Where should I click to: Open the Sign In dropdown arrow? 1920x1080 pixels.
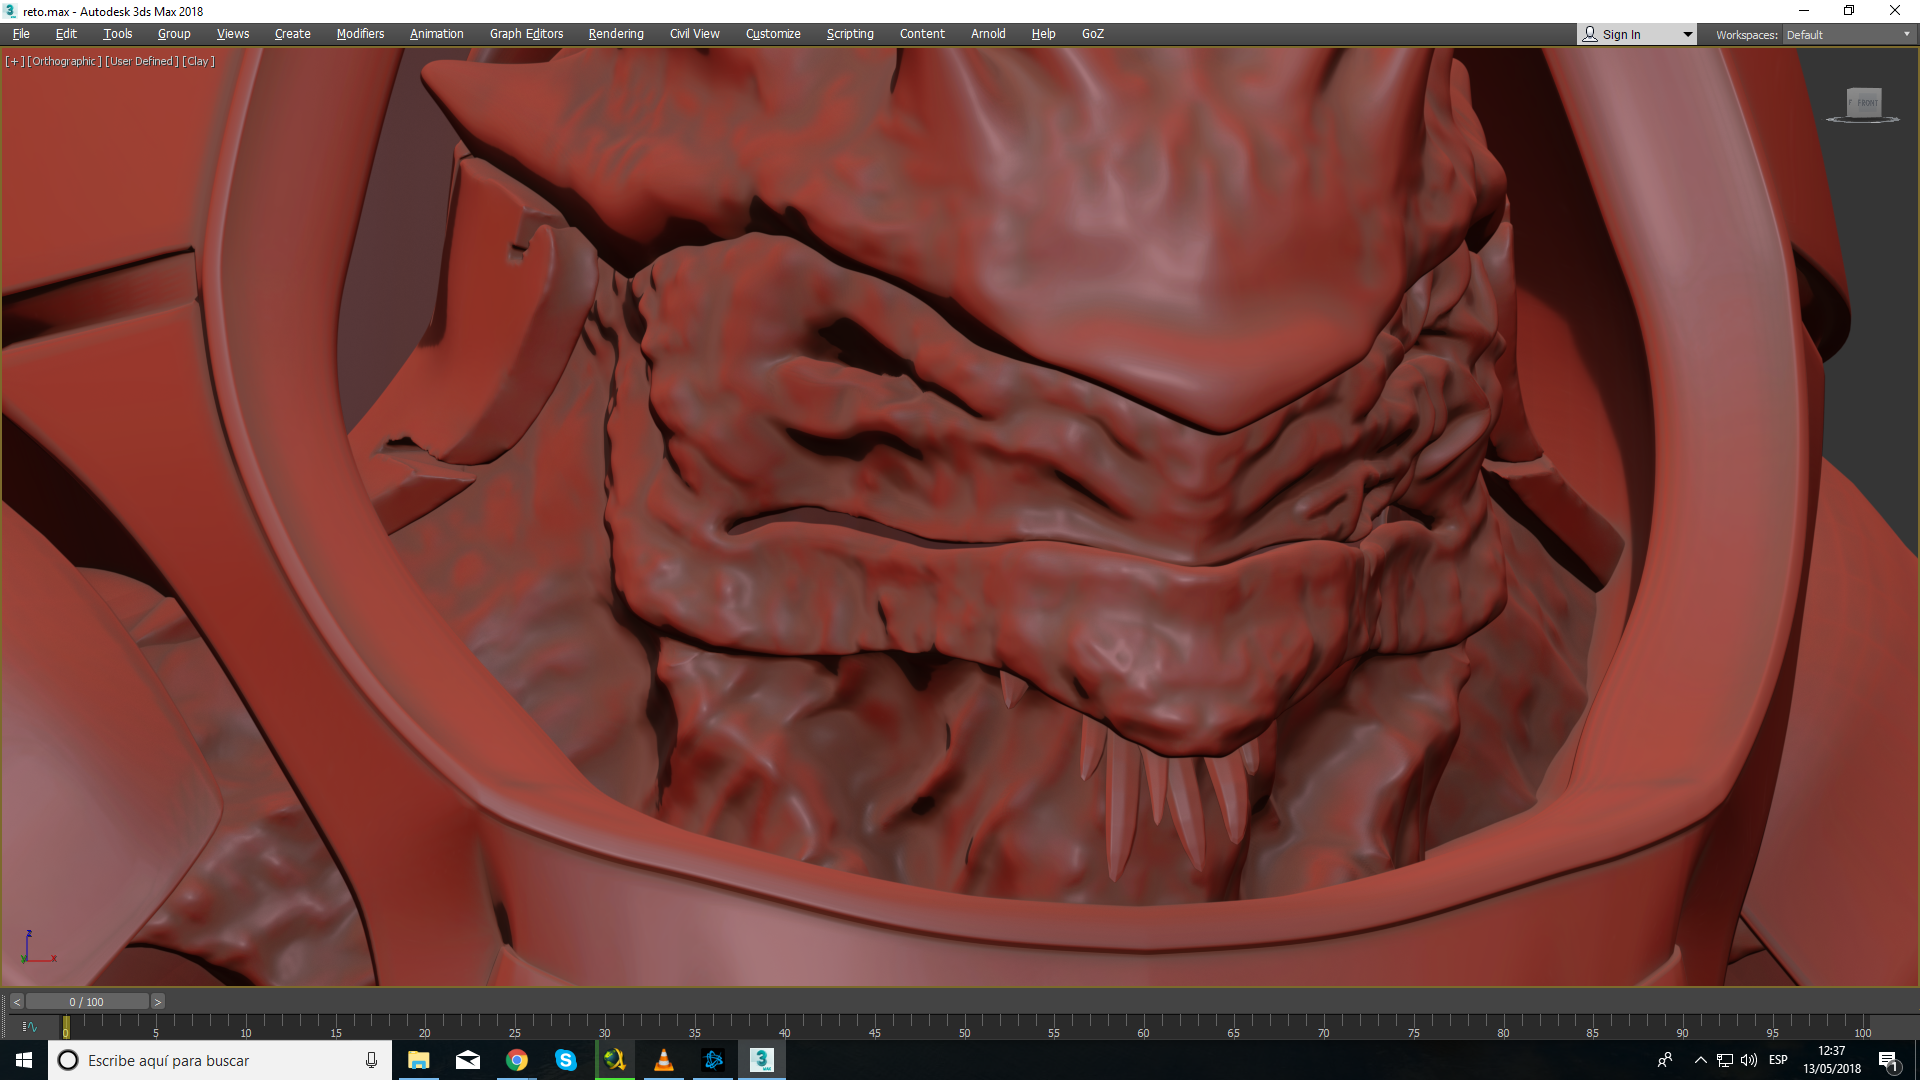point(1687,35)
